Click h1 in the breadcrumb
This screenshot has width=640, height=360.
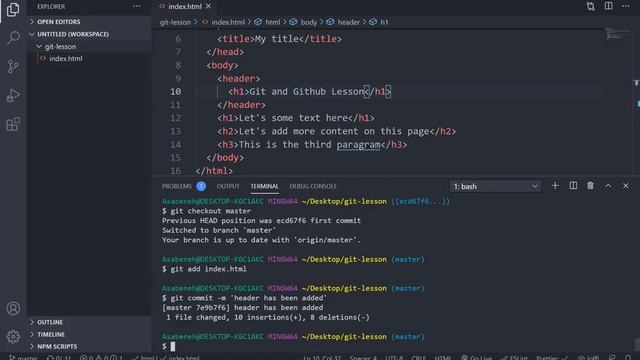click(384, 22)
